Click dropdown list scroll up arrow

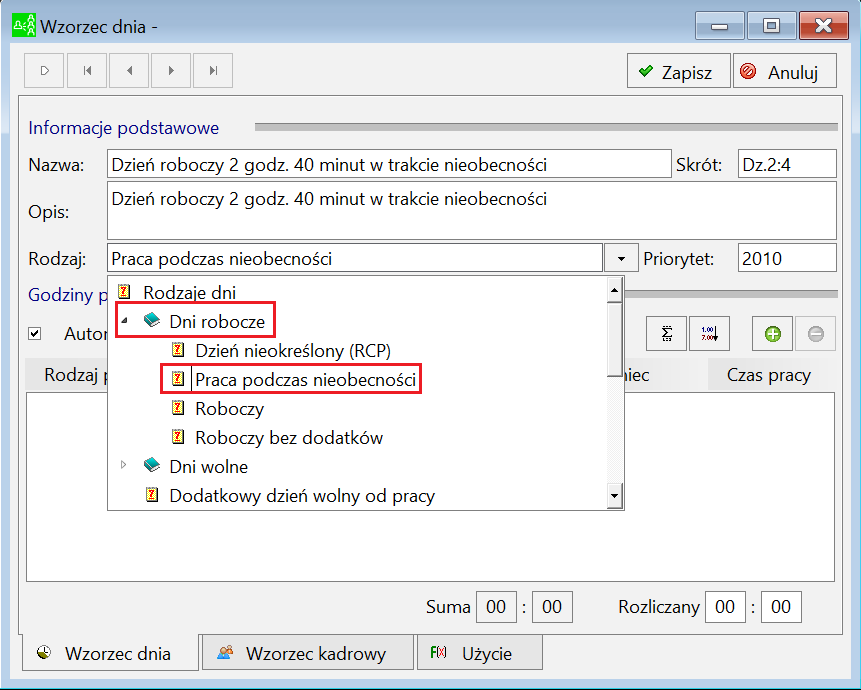614,290
